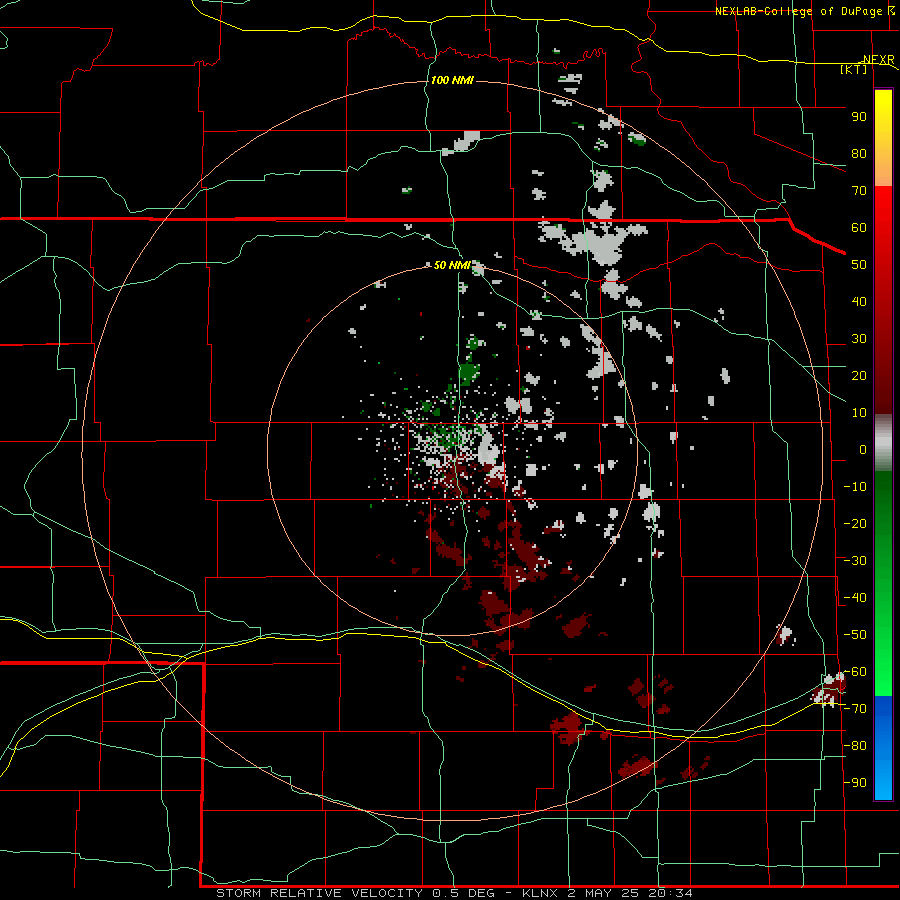Viewport: 900px width, 900px height.
Task: Click the -50 knot scale label
Action: coord(855,635)
